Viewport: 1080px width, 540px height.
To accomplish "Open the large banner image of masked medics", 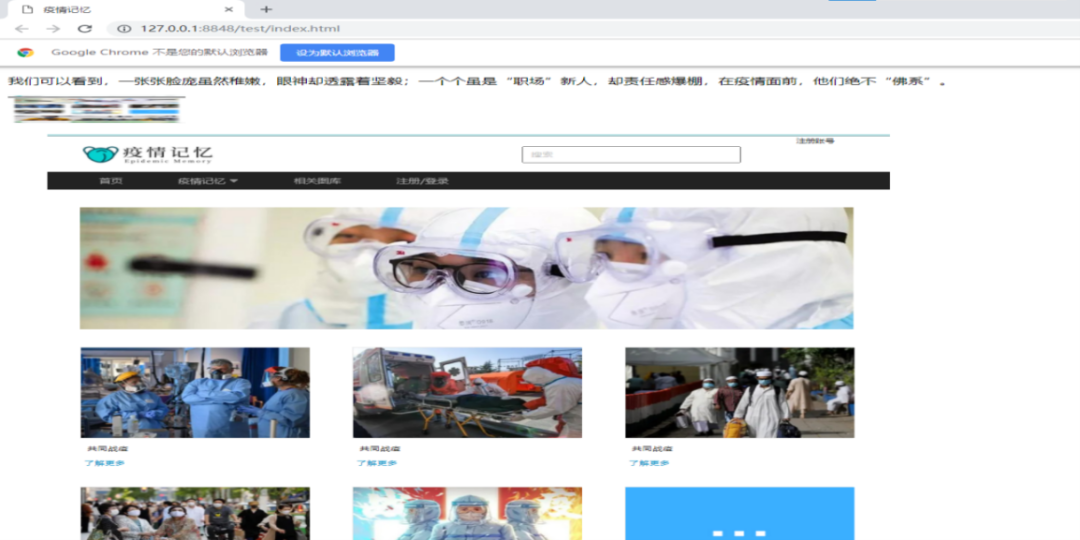I will (466, 268).
